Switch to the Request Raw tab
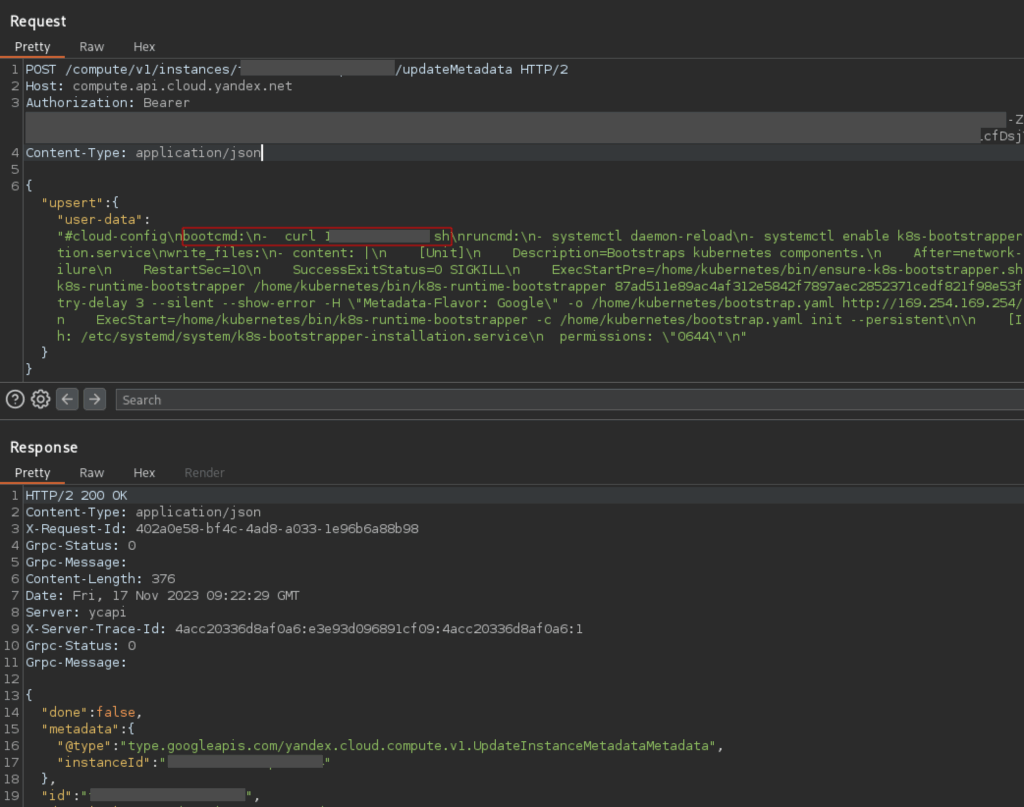 point(91,47)
